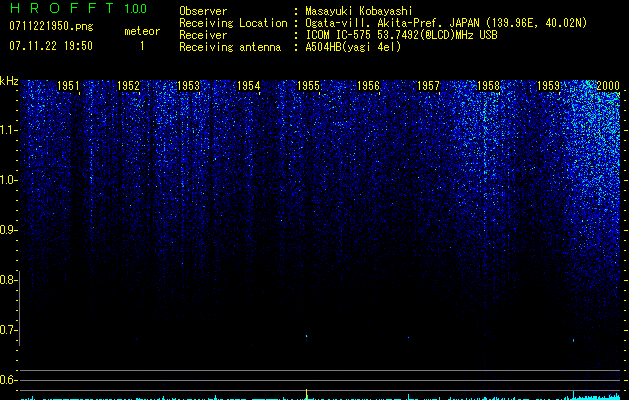
Task: Click the 1952 time axis label
Action: click(x=128, y=86)
